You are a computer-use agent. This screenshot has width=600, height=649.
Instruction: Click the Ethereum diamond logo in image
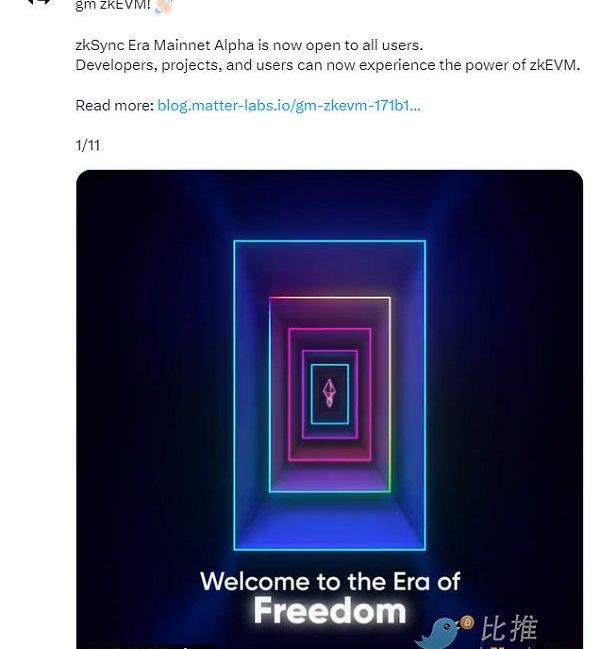pos(329,393)
